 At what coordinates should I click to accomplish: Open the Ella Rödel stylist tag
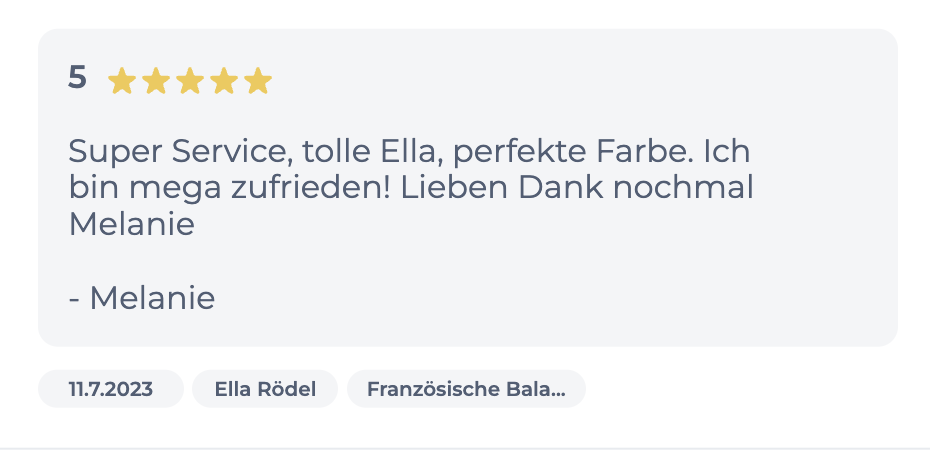265,389
